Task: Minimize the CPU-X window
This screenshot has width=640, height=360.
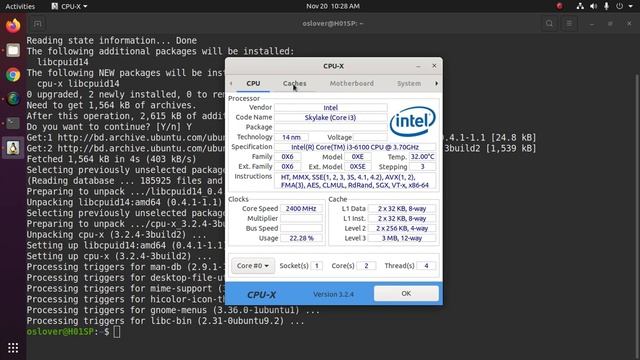Action: (x=418, y=66)
